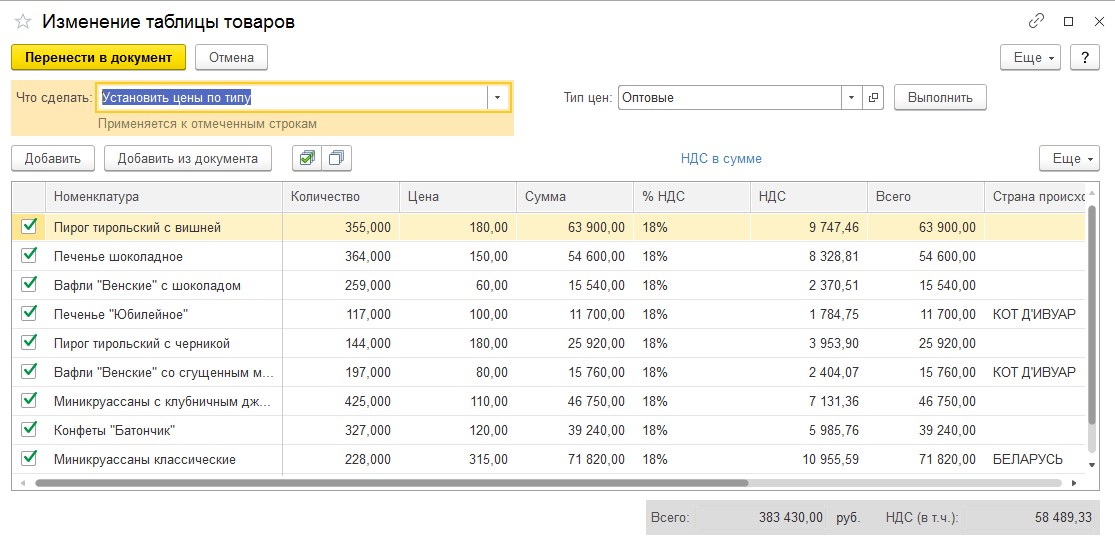The width and height of the screenshot is (1115, 542).
Task: Uncheck the Пирог тирольский с вишней row
Action: coord(29,227)
